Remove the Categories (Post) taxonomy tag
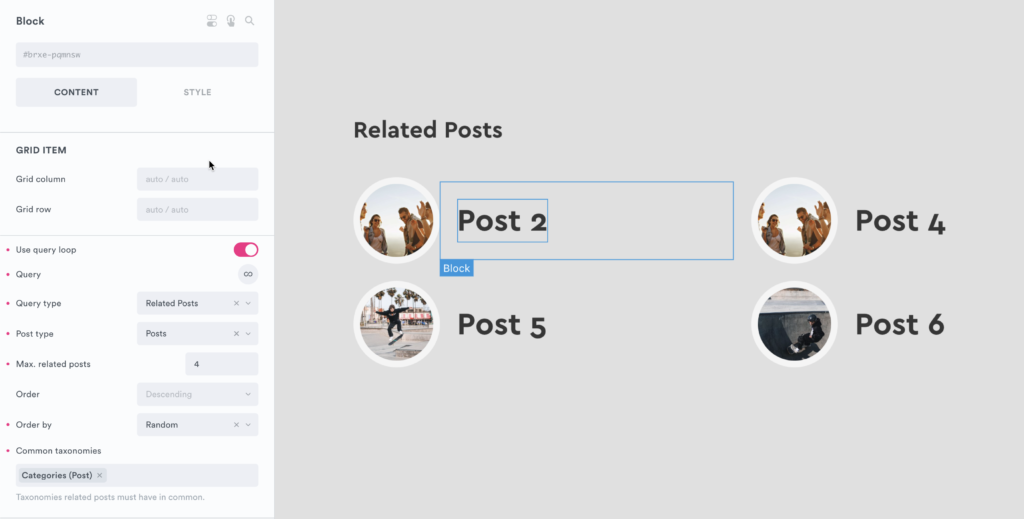1024x519 pixels. click(100, 475)
